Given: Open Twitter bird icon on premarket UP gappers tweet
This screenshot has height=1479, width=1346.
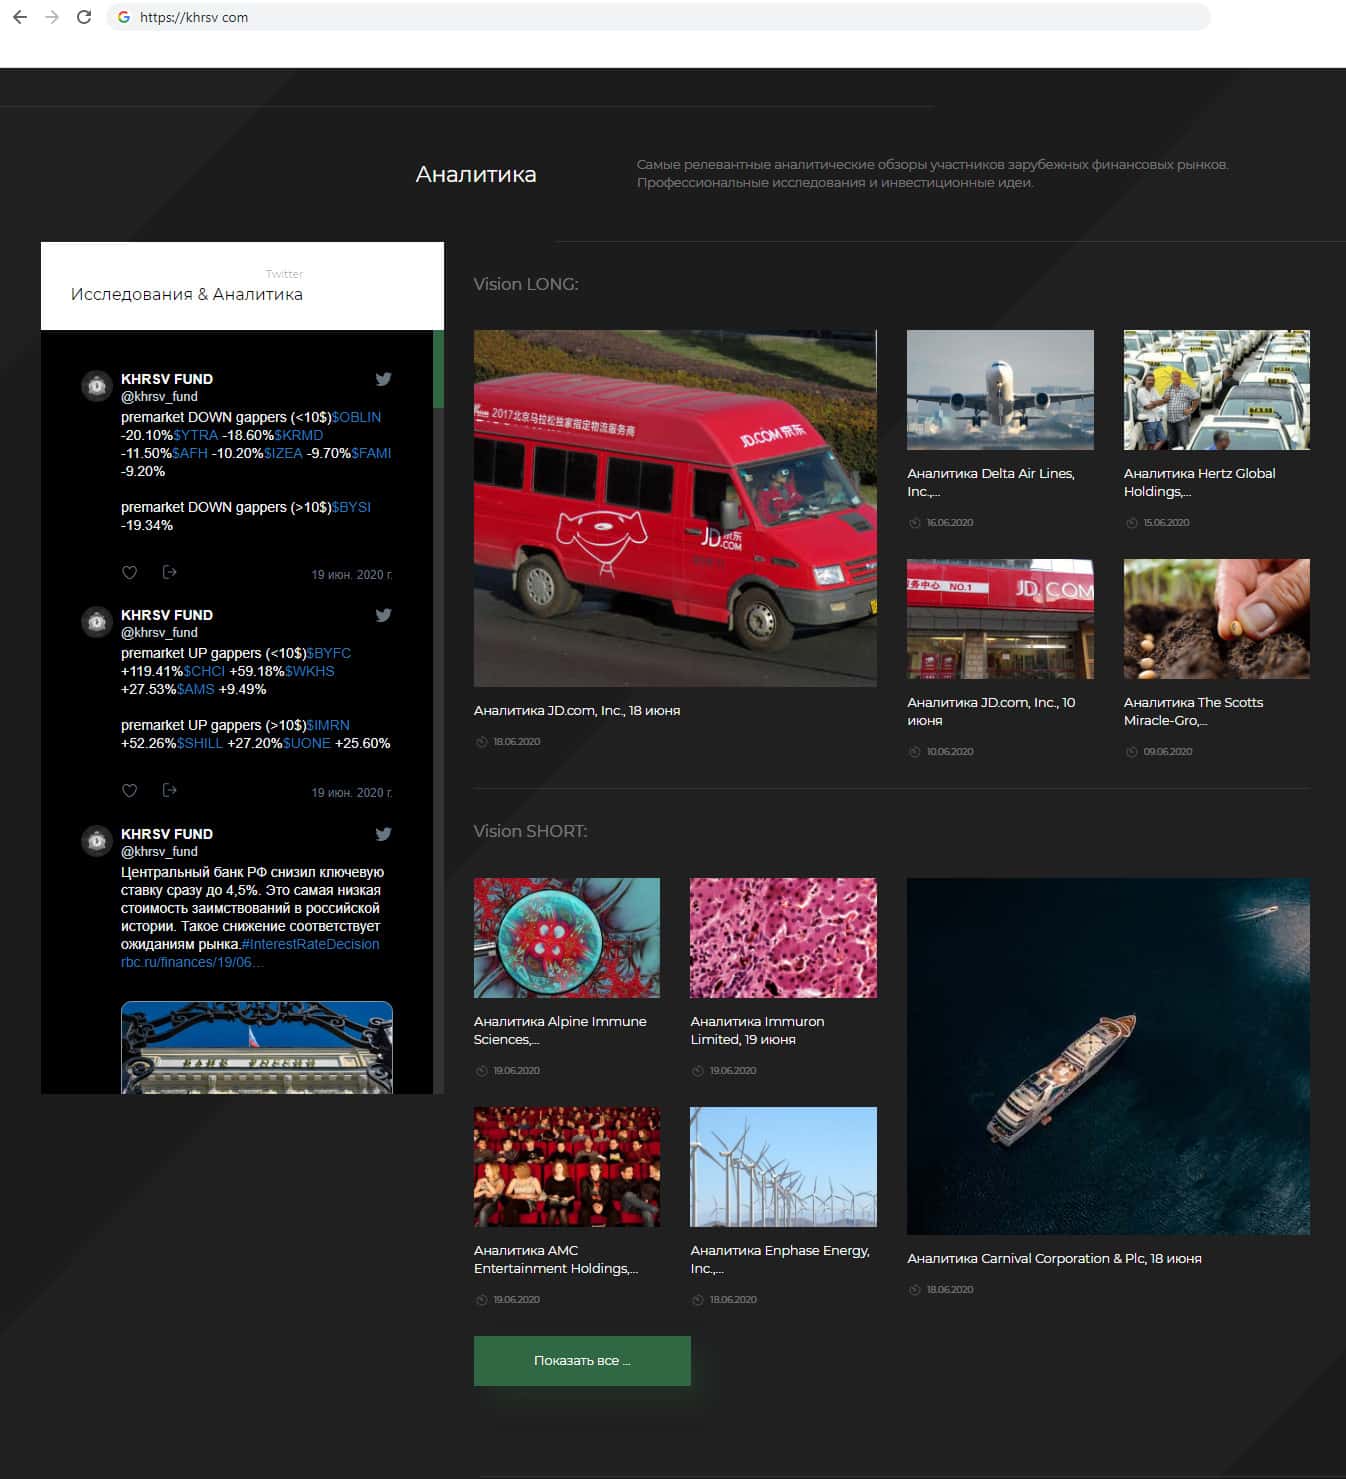Looking at the screenshot, I should 383,615.
